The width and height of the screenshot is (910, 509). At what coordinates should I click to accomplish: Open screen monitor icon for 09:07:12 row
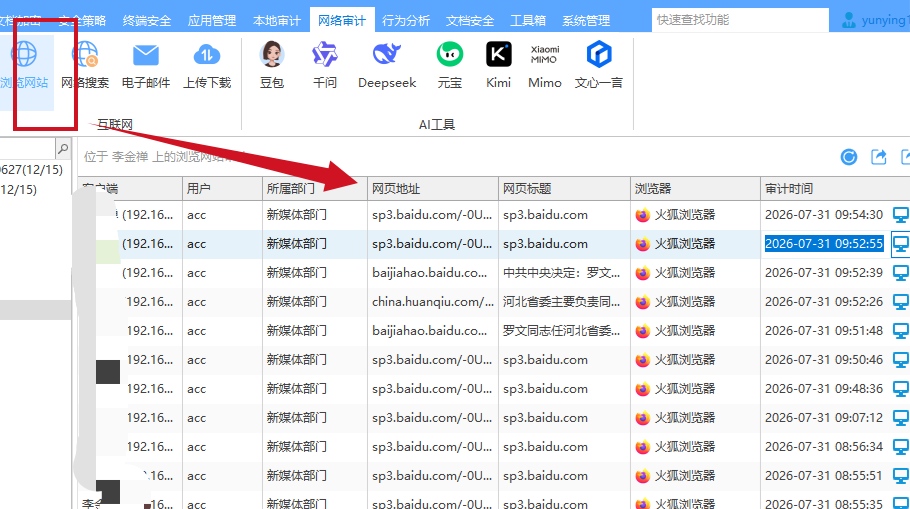(x=901, y=418)
